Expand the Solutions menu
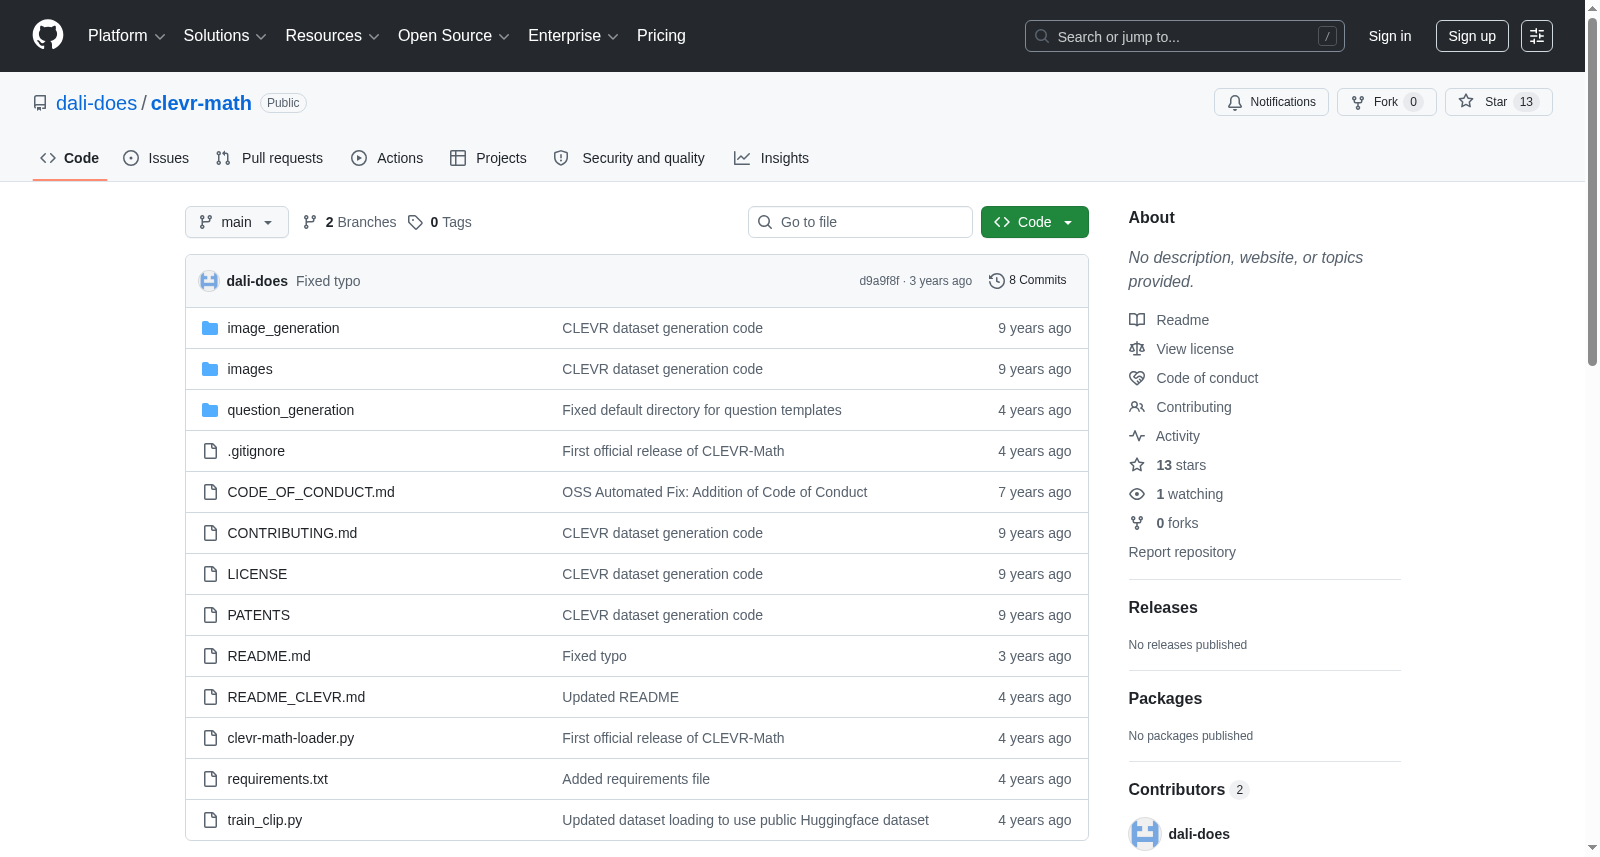Viewport: 1600px width, 857px height. pos(225,36)
